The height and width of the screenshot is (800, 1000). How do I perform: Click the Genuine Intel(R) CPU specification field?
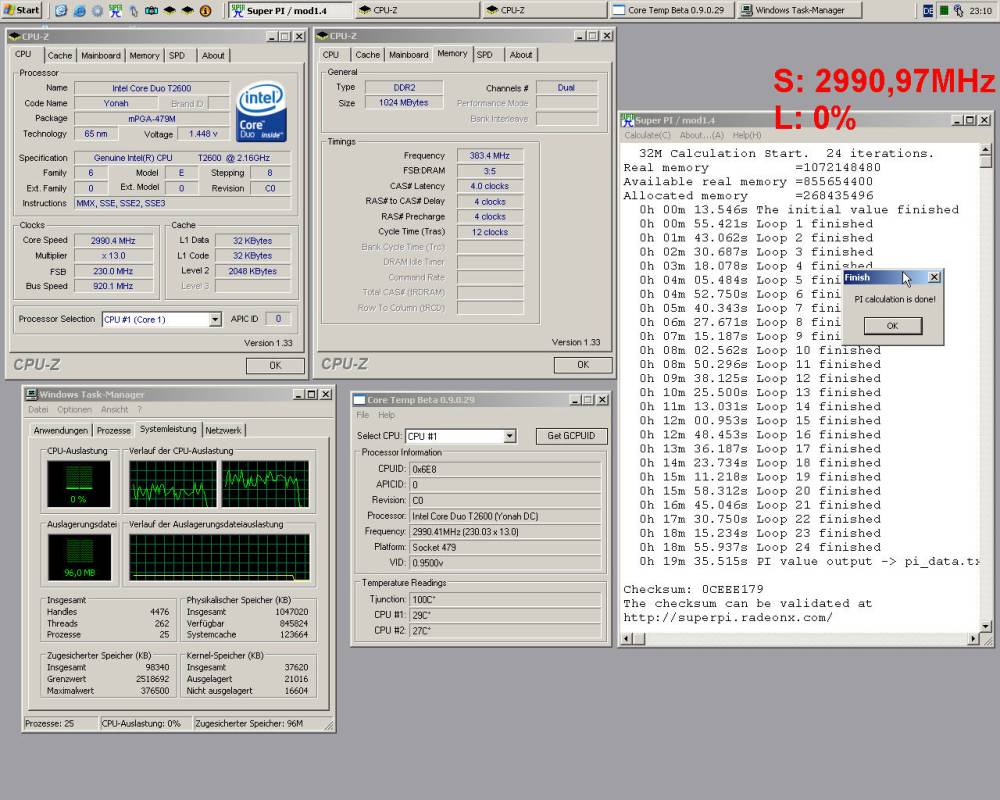182,158
